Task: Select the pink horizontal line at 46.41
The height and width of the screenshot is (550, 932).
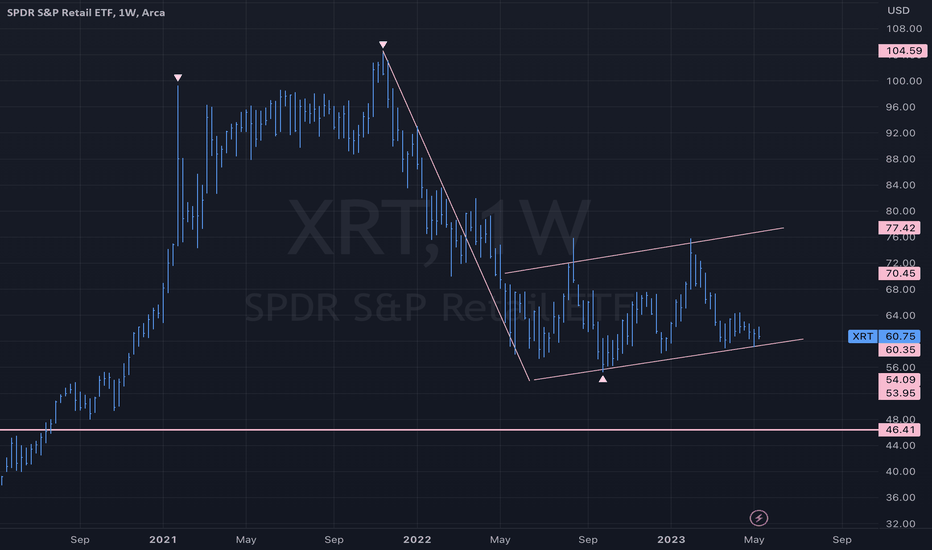Action: click(x=439, y=429)
